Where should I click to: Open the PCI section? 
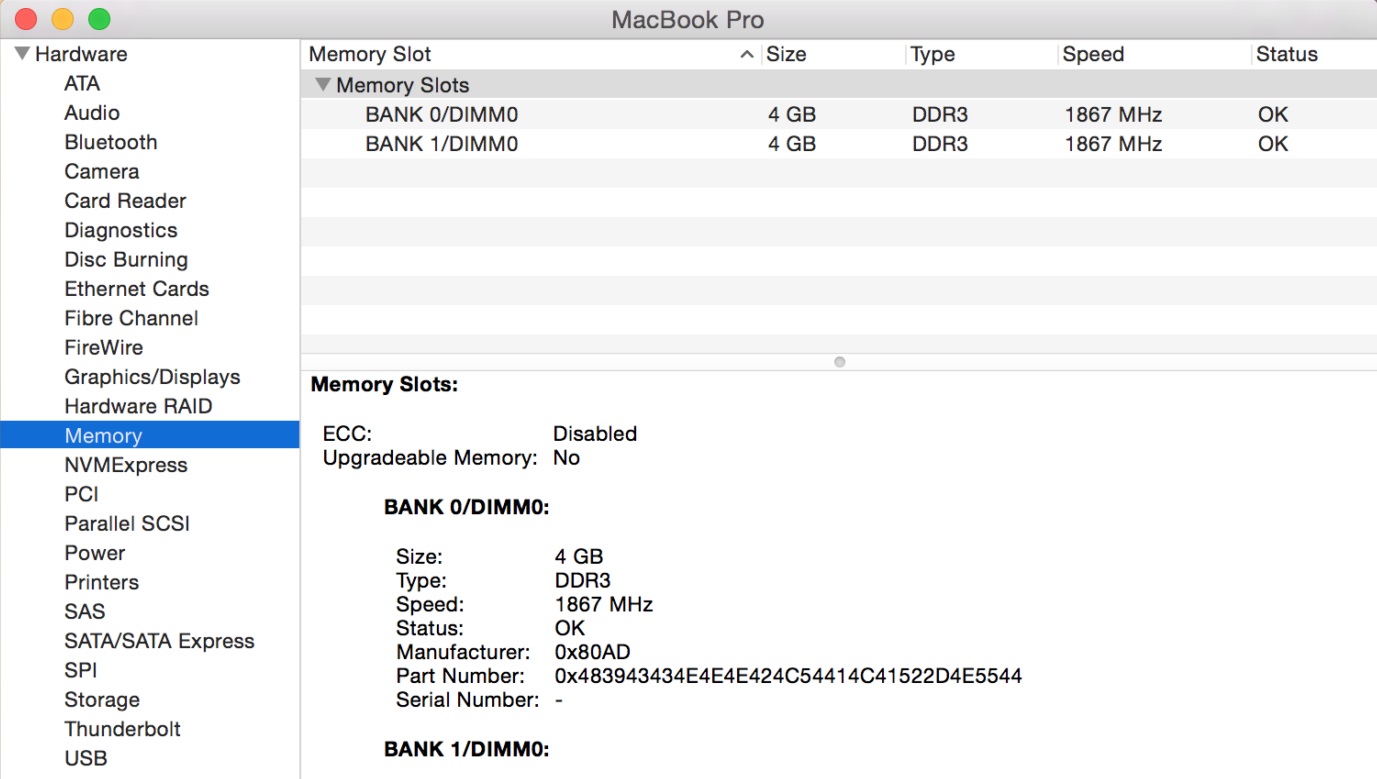click(x=81, y=494)
